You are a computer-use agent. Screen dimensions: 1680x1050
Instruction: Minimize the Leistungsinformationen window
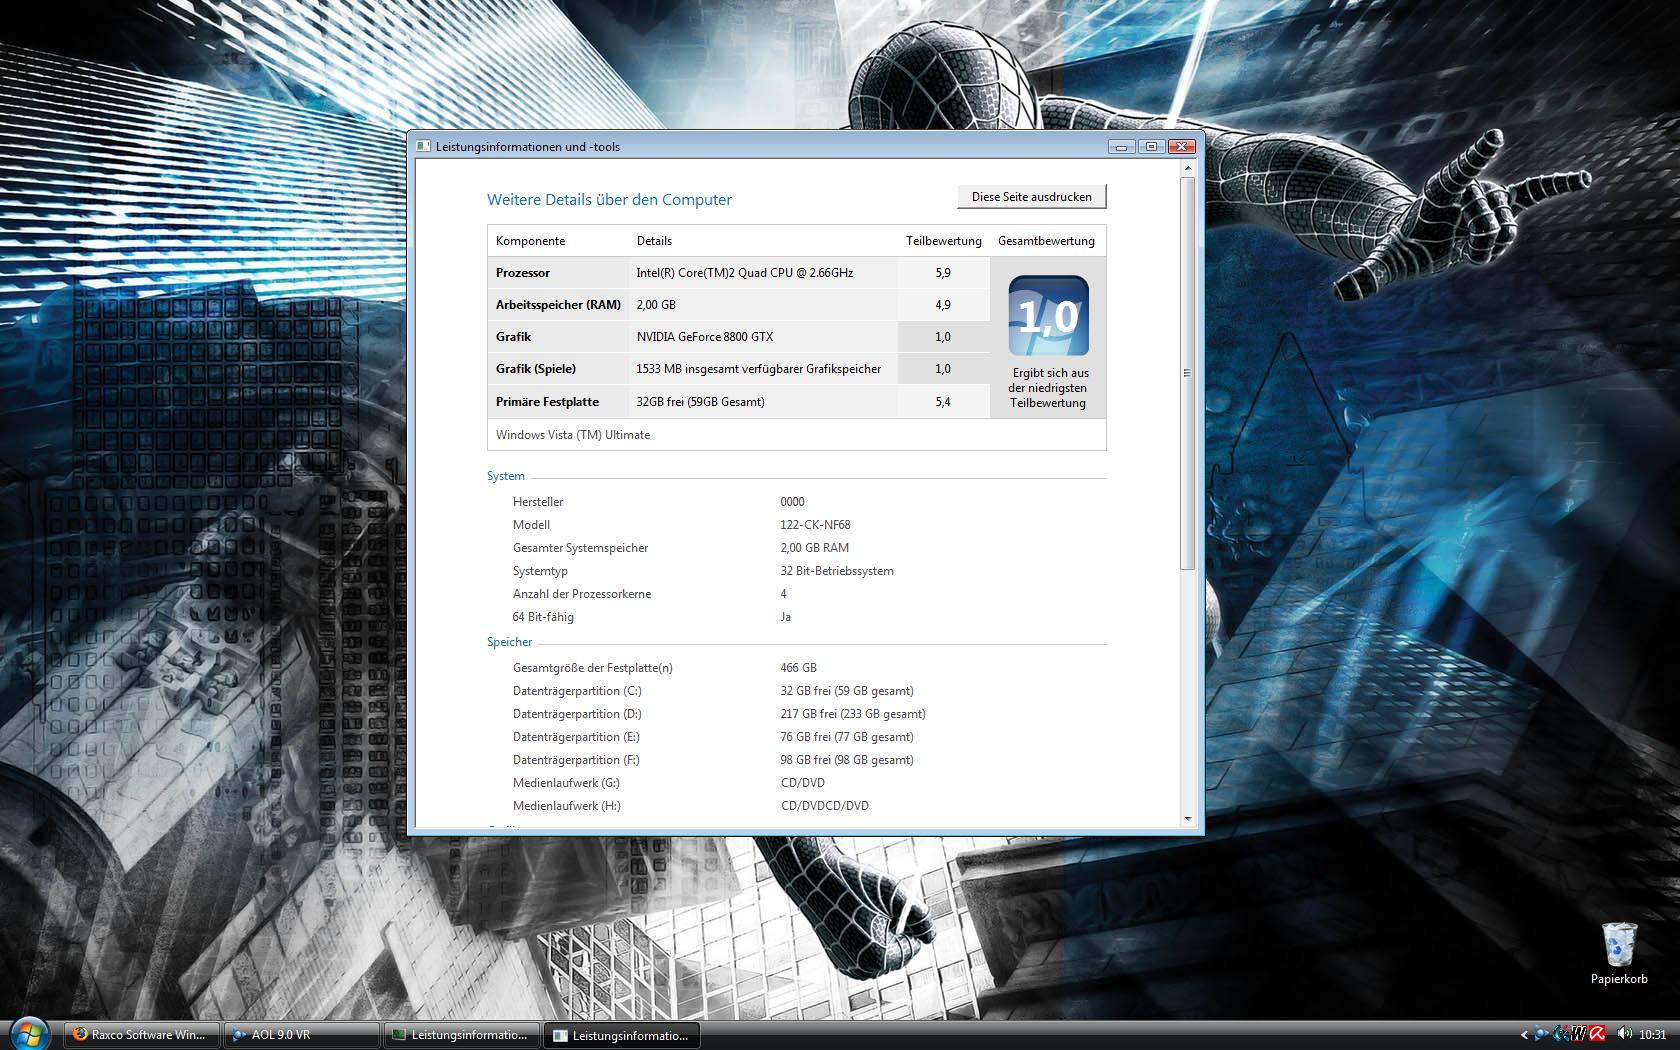pos(1122,146)
